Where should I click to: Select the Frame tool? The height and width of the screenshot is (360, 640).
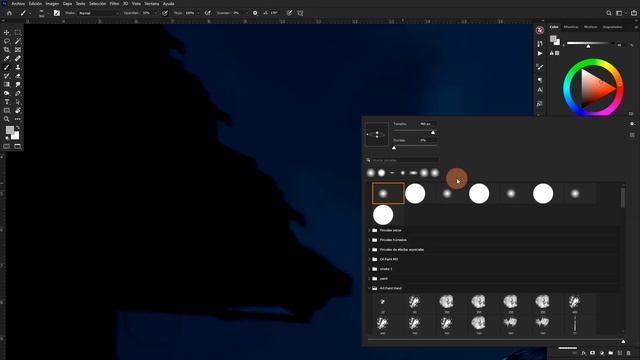tap(18, 50)
